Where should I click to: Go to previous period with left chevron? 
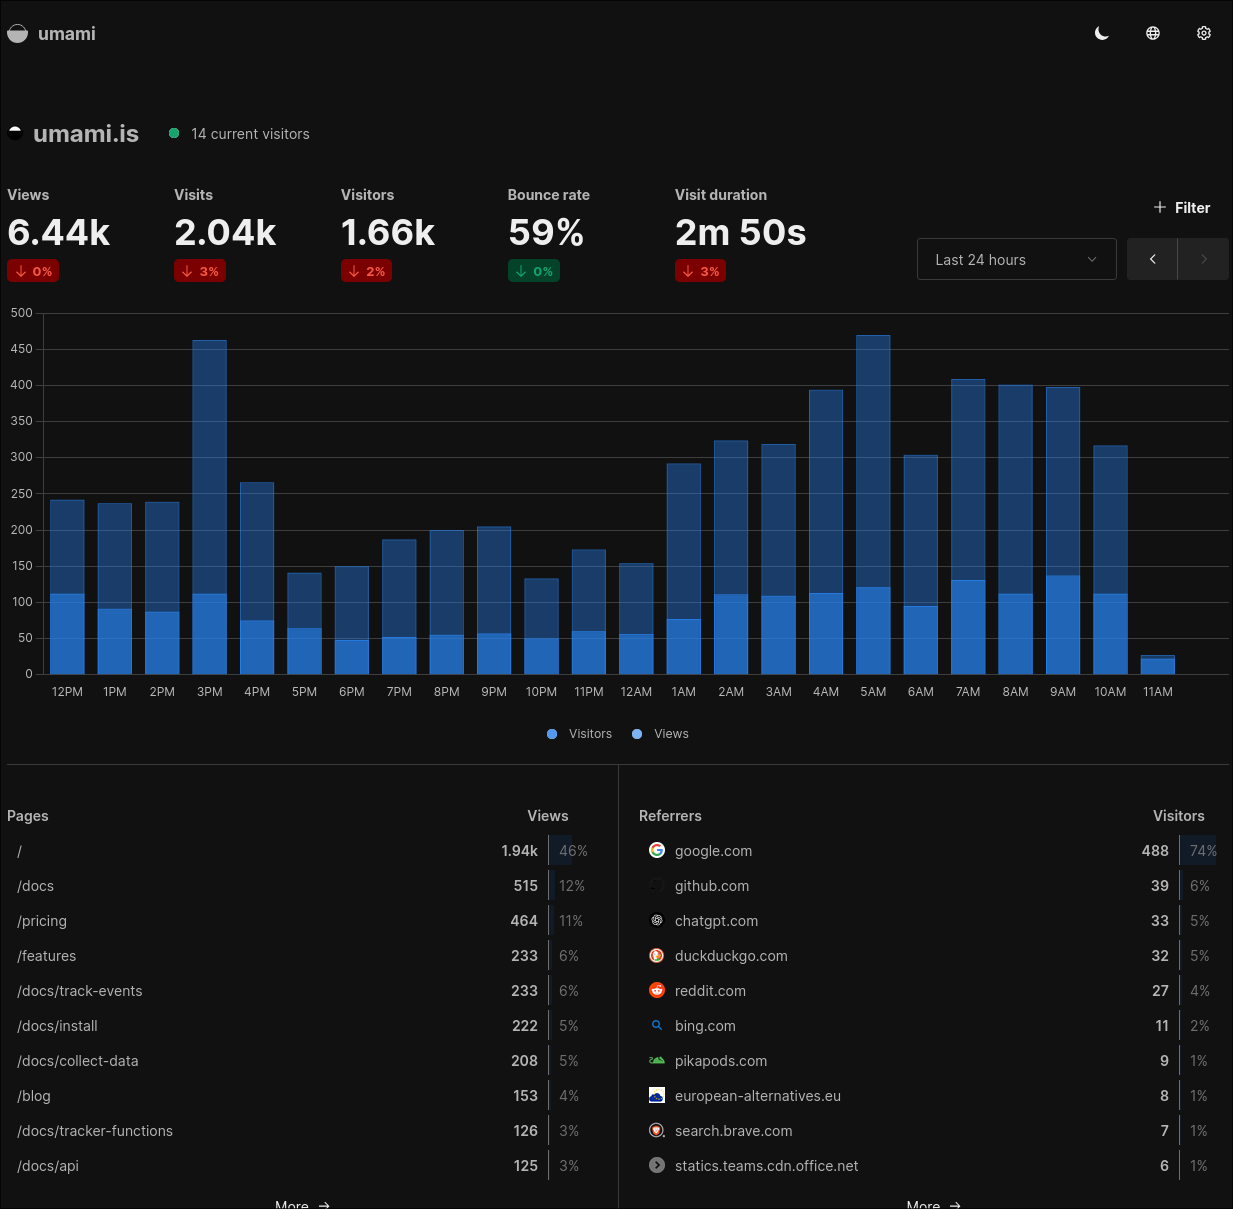1152,259
